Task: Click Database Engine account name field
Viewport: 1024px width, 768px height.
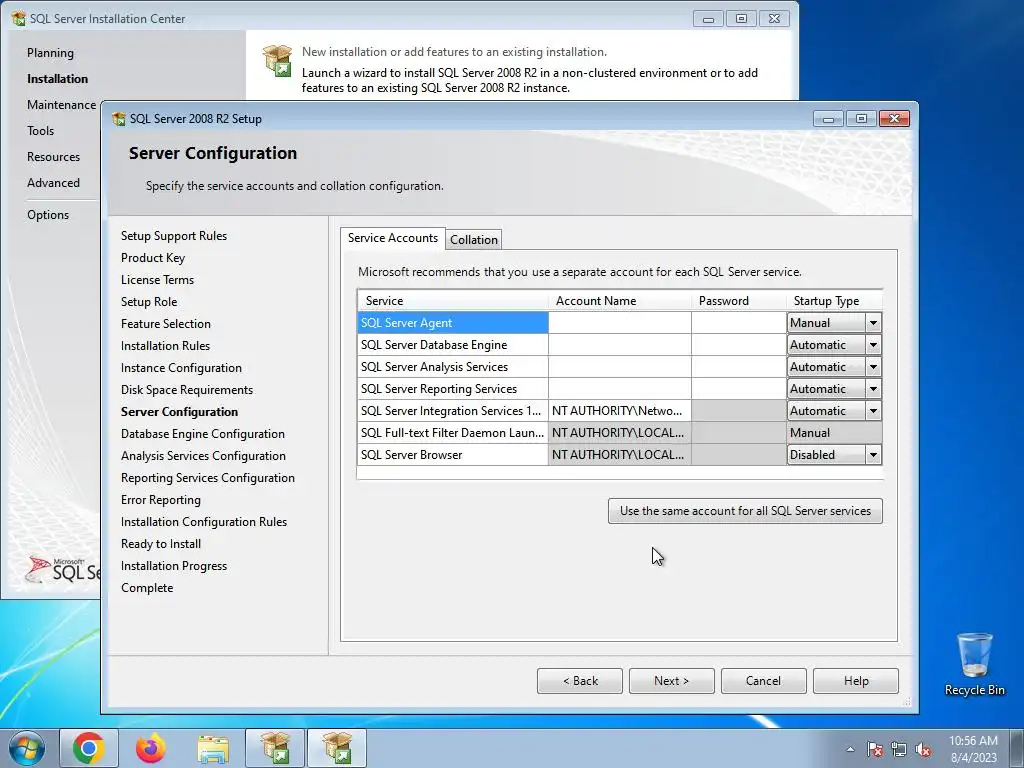Action: (620, 345)
